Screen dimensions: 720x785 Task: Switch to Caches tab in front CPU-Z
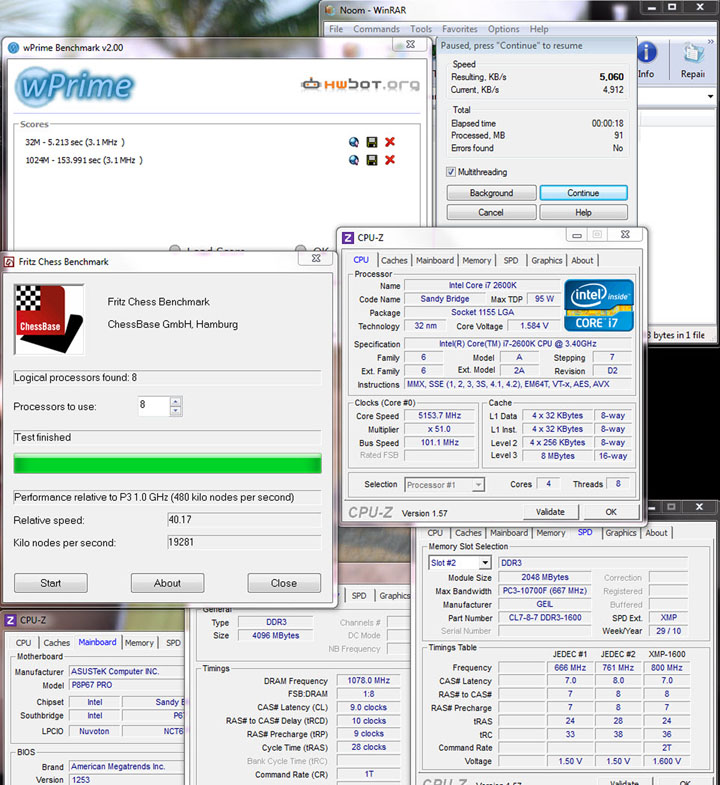pos(394,260)
